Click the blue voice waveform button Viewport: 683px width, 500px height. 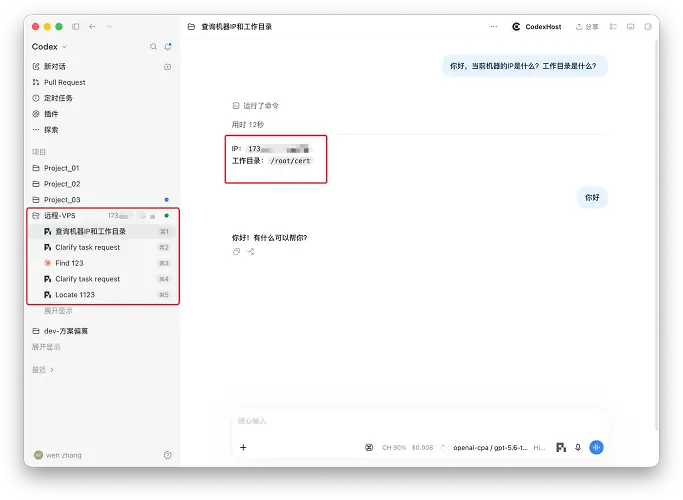596,447
